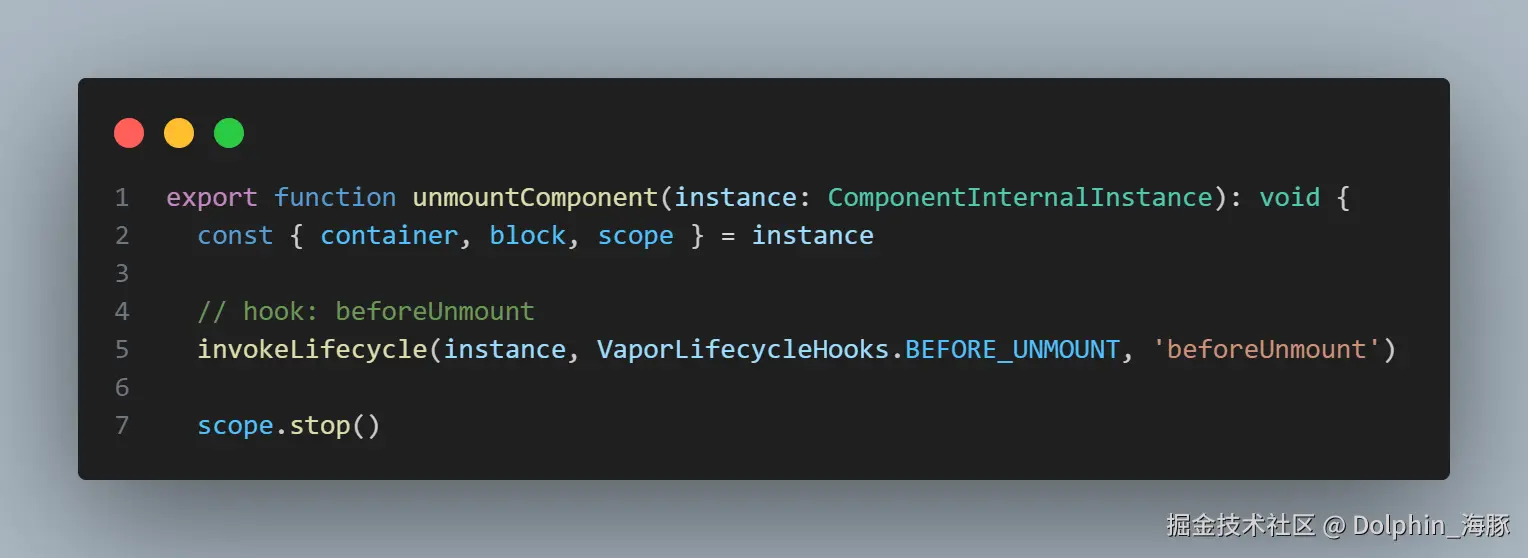1528x558 pixels.
Task: Click the container variable in destructuring
Action: [x=388, y=236]
